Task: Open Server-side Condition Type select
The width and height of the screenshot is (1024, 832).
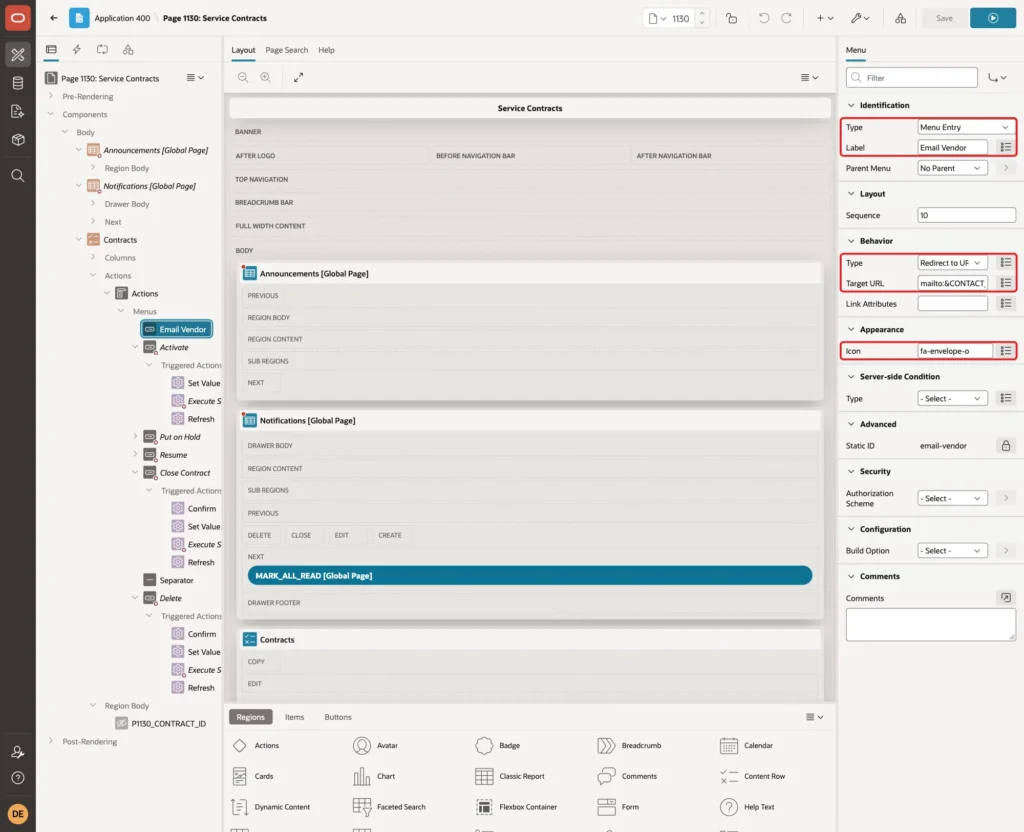Action: tap(952, 398)
